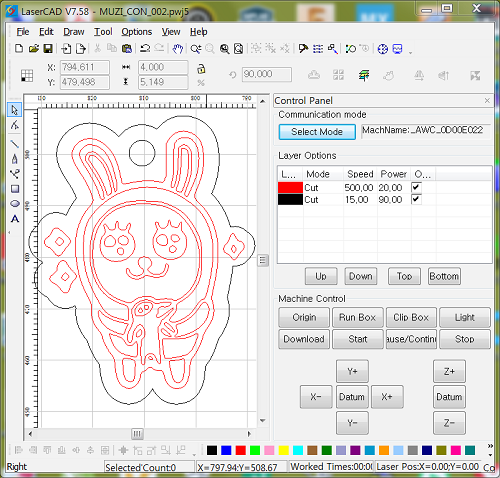This screenshot has width=500, height=478.
Task: Create a new file with New icon
Action: click(x=19, y=49)
